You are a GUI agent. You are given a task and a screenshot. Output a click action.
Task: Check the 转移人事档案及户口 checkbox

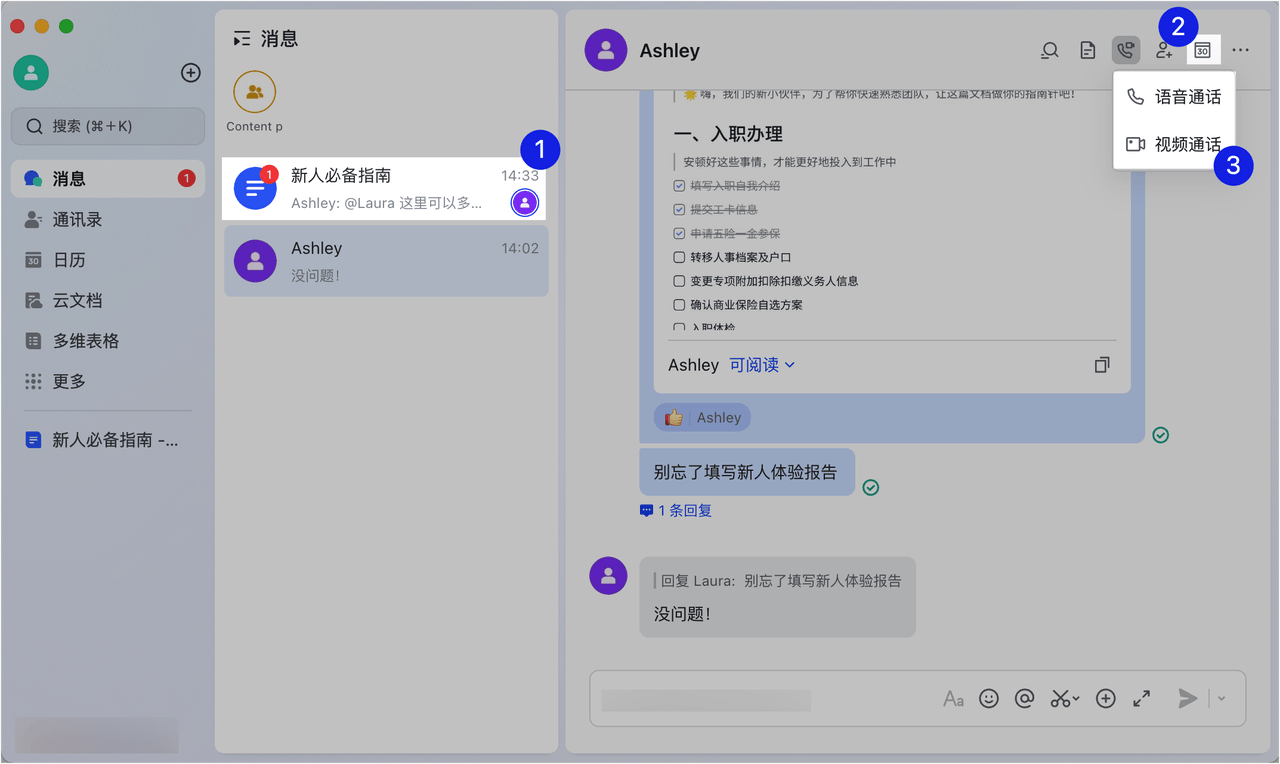point(680,258)
